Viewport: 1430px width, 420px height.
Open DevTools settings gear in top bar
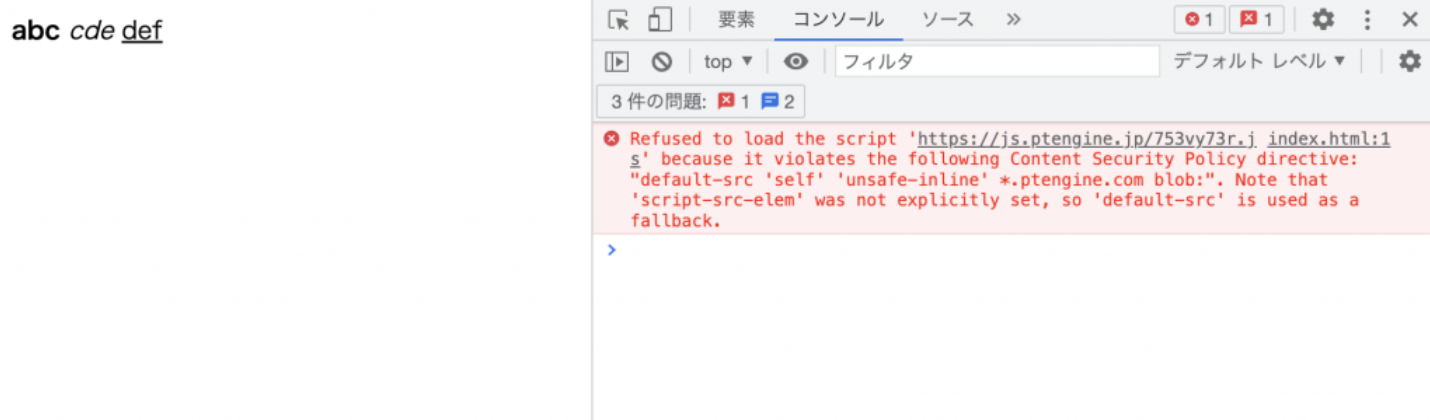1323,19
